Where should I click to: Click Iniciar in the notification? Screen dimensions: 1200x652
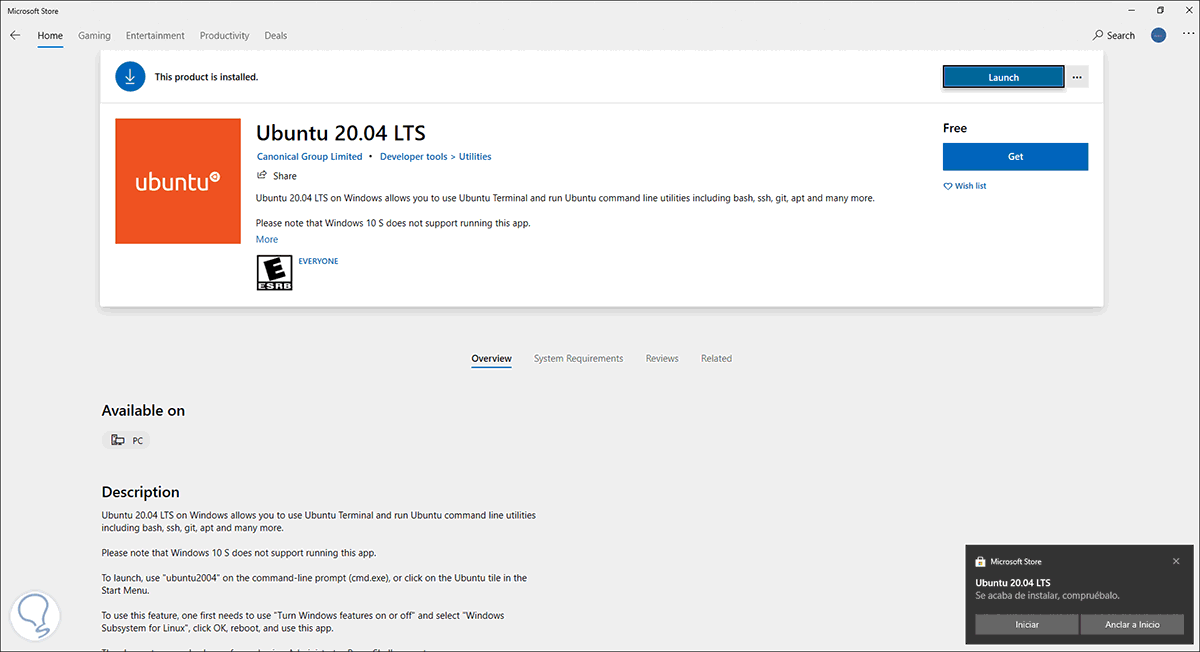coord(1027,624)
